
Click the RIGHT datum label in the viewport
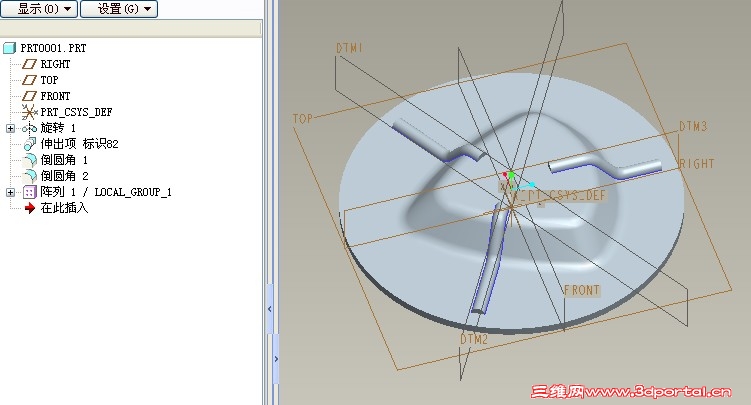[697, 164]
